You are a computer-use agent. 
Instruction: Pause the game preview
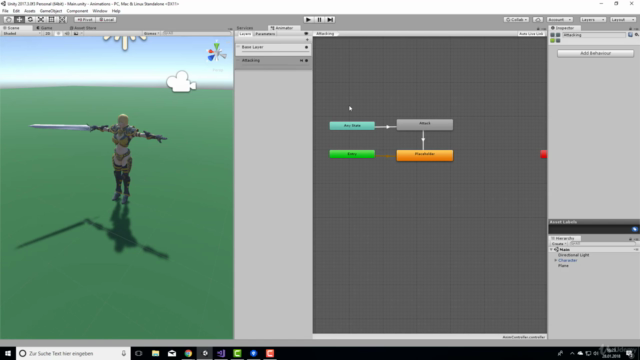(320, 20)
